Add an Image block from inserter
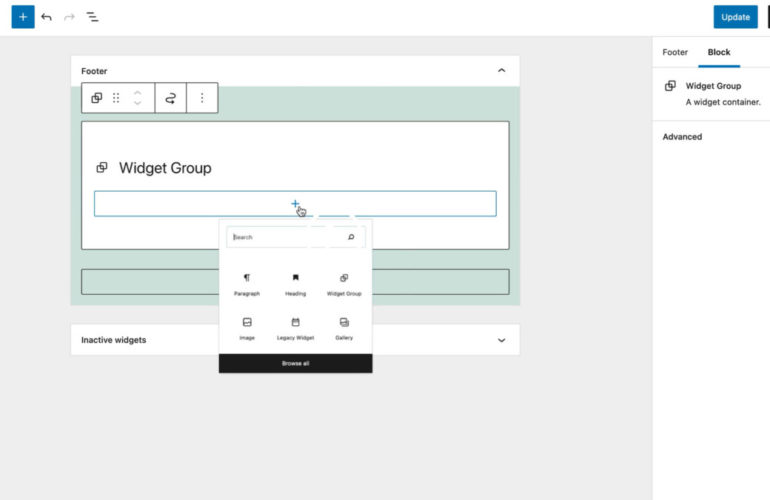 coord(247,328)
